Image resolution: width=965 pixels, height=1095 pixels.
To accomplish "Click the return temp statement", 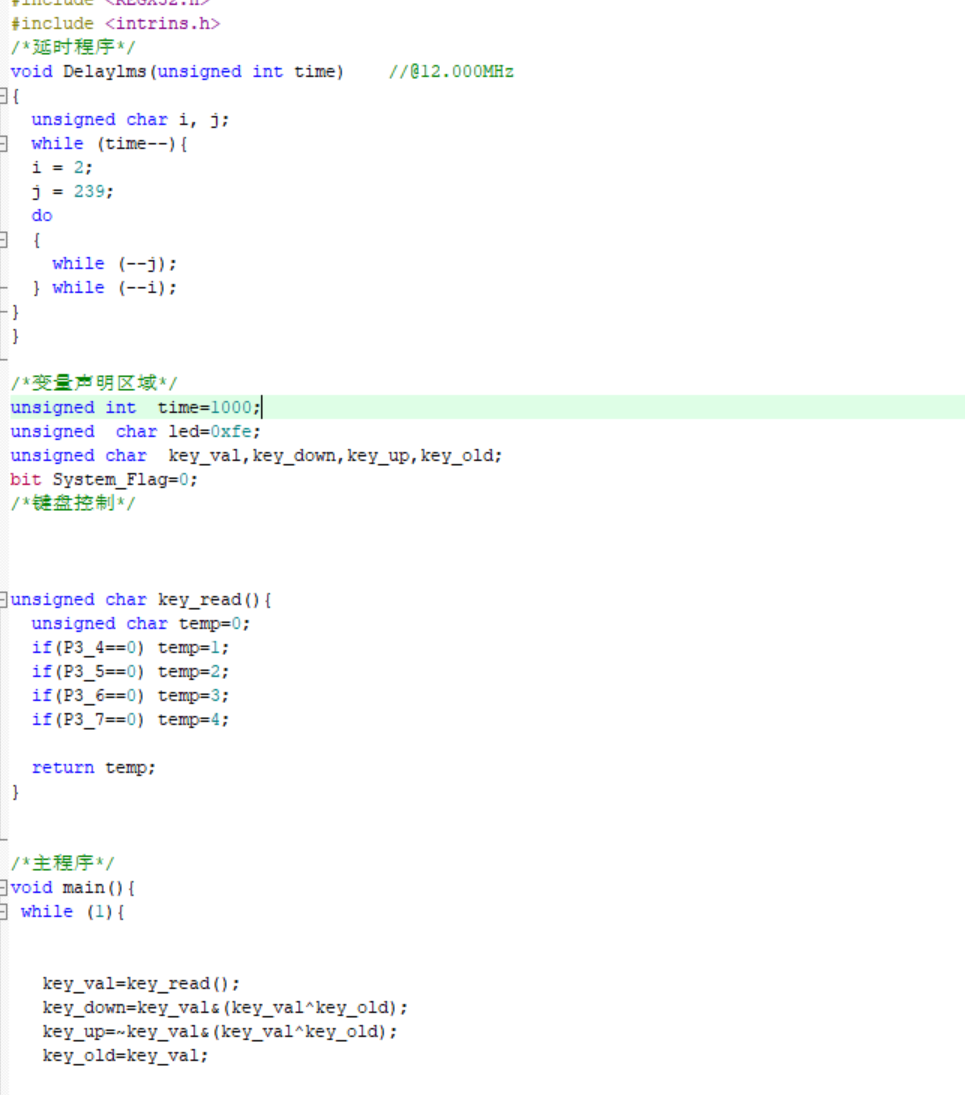I will coord(93,768).
